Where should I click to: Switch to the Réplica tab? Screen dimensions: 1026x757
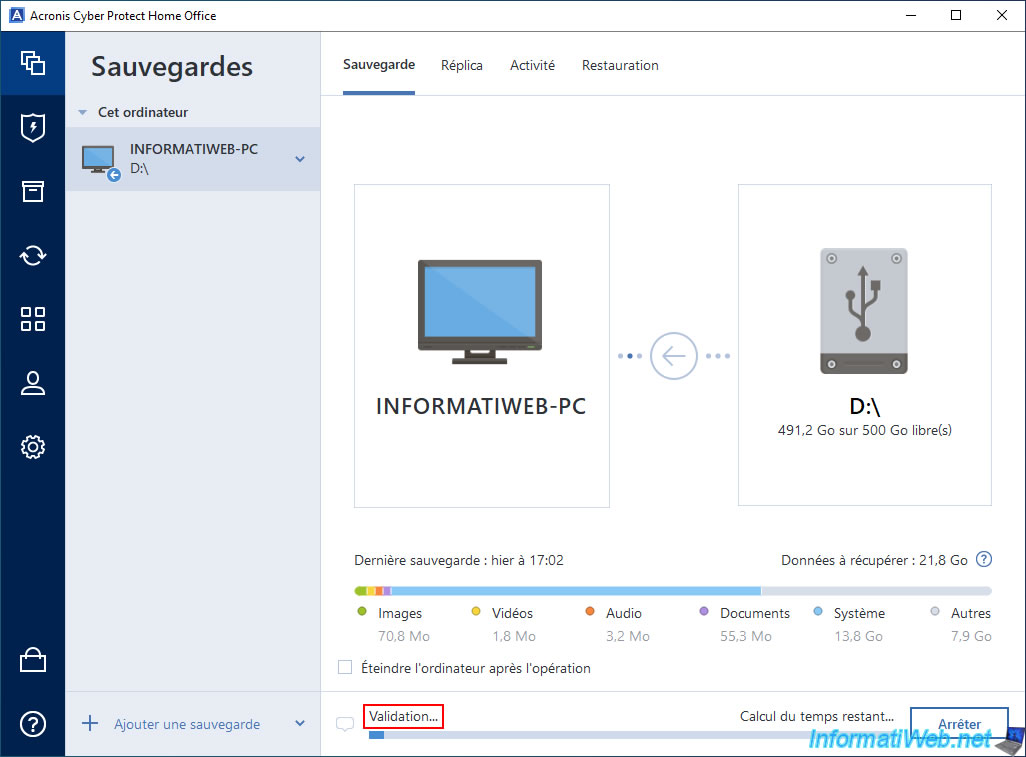click(461, 65)
